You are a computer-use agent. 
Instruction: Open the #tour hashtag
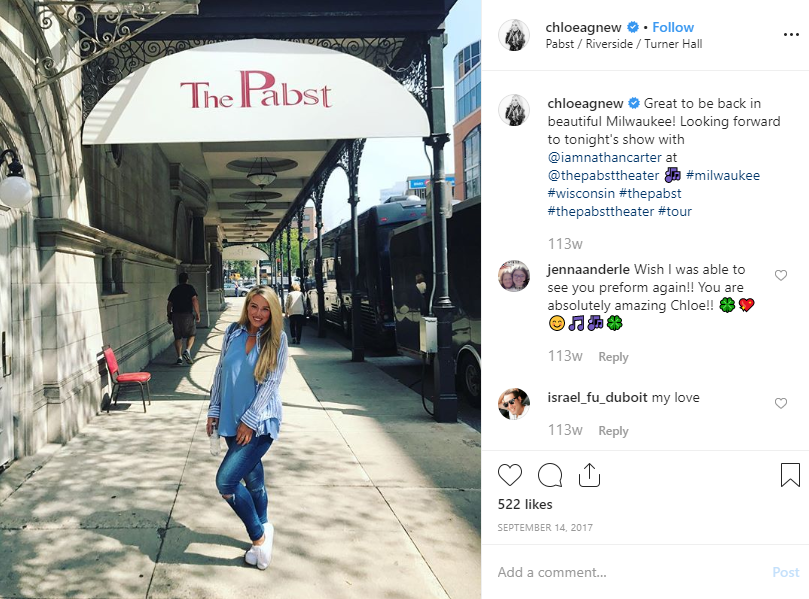pos(675,212)
